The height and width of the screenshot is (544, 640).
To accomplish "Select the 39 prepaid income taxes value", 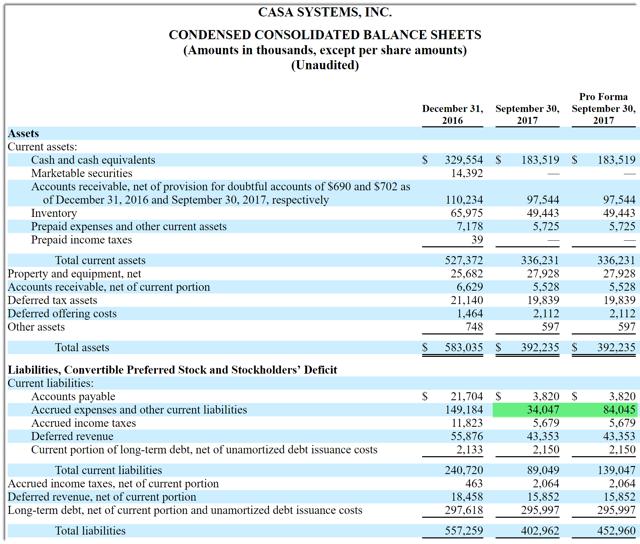I will pos(477,240).
